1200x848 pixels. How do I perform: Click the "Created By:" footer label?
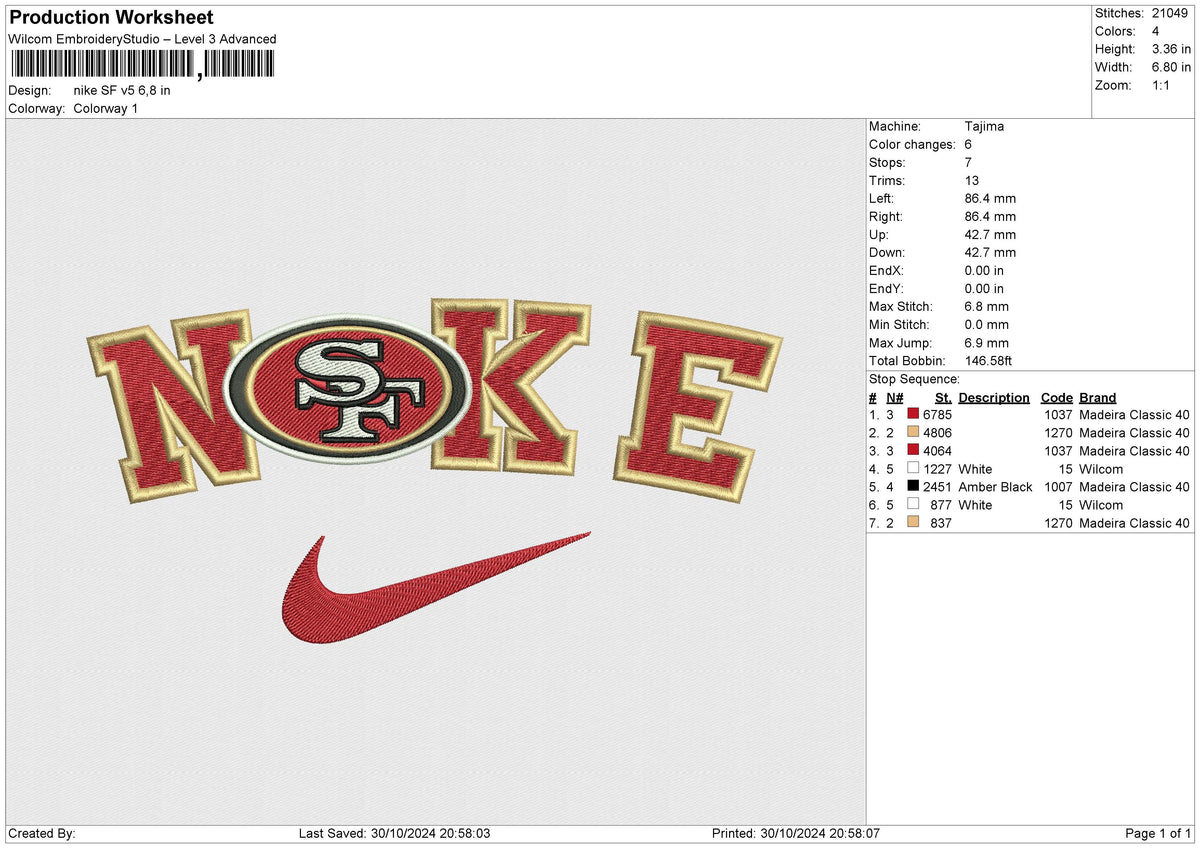(x=42, y=833)
